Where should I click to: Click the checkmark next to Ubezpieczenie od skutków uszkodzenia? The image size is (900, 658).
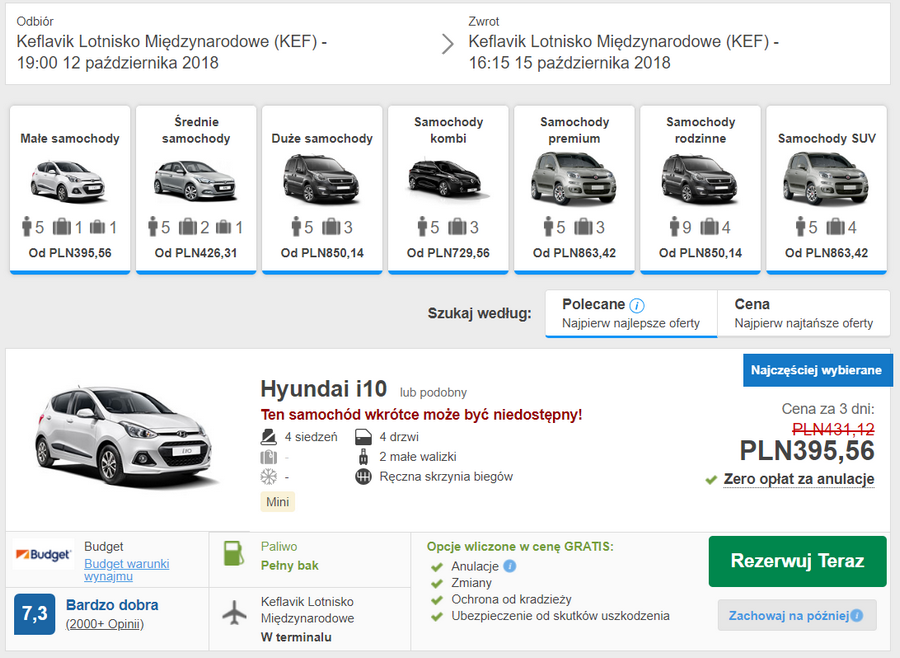[437, 617]
